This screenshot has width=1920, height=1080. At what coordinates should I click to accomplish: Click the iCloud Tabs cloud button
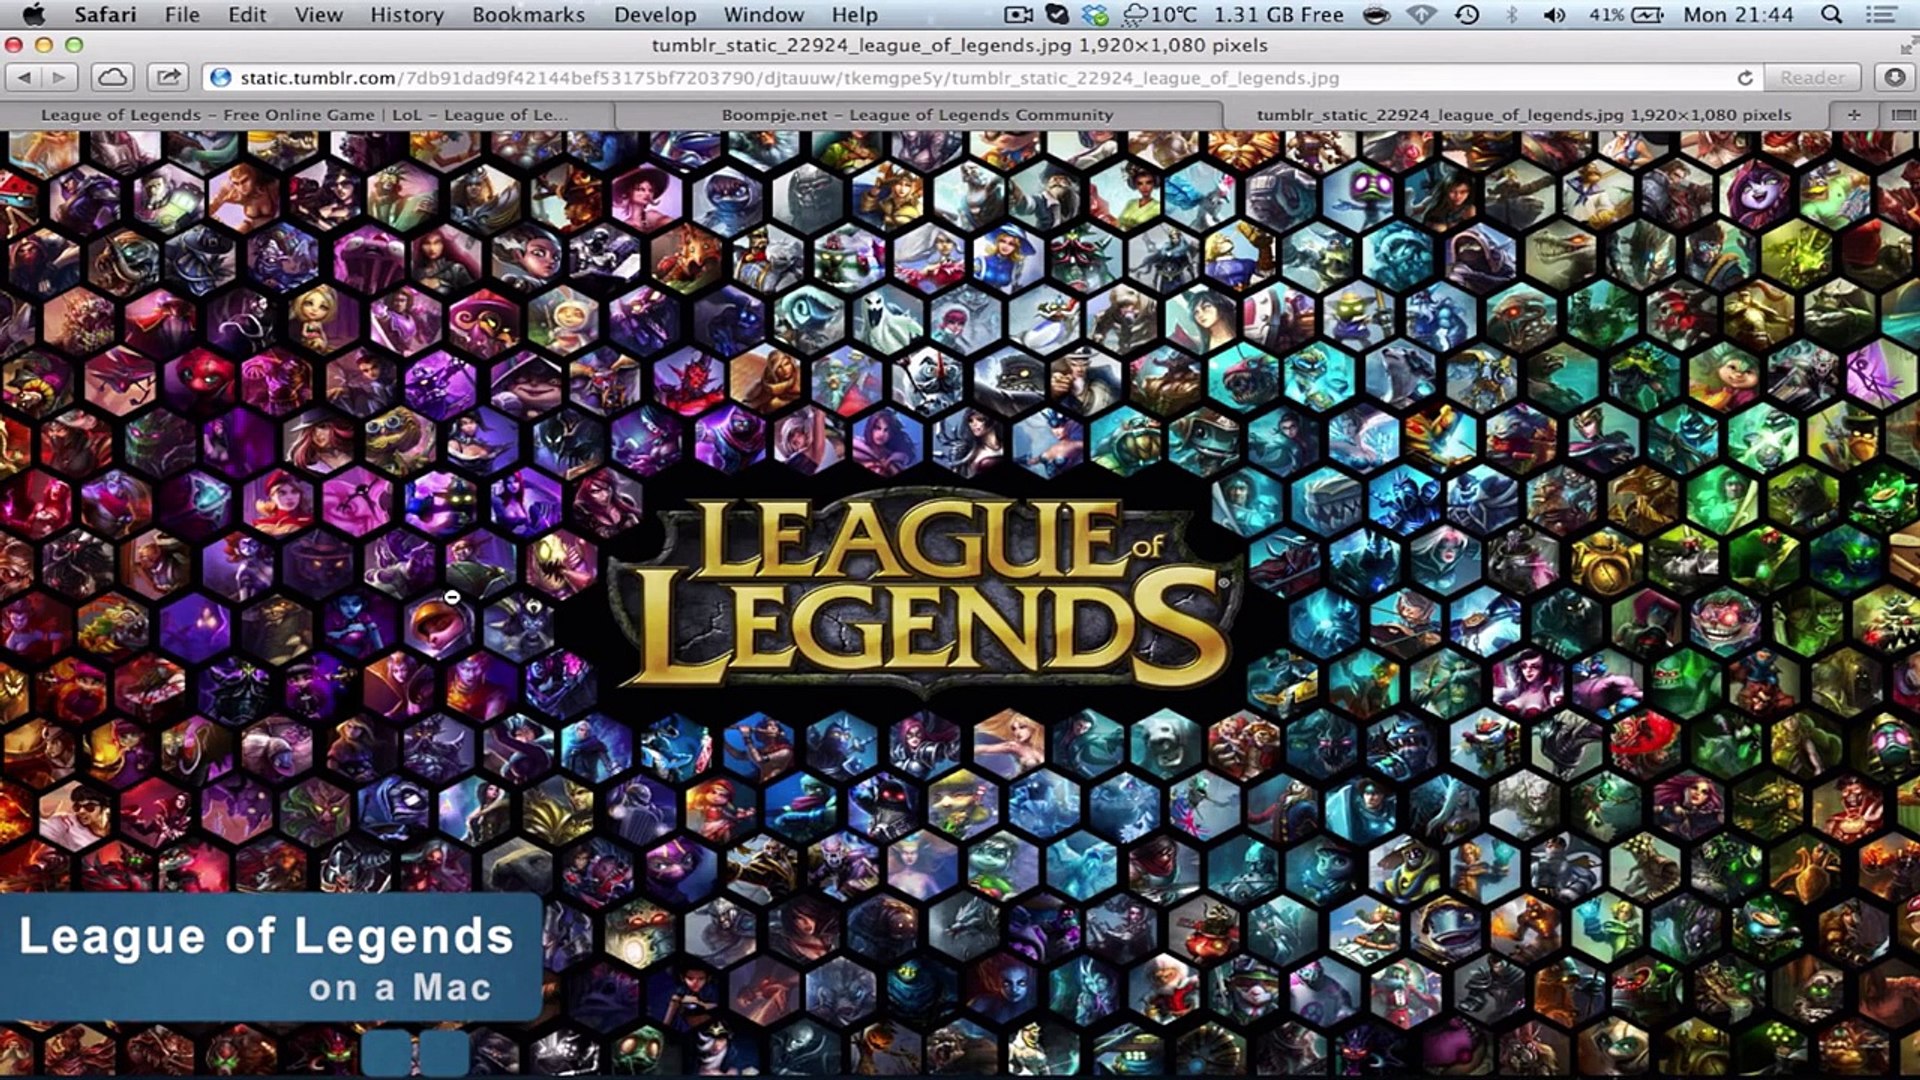[x=113, y=77]
